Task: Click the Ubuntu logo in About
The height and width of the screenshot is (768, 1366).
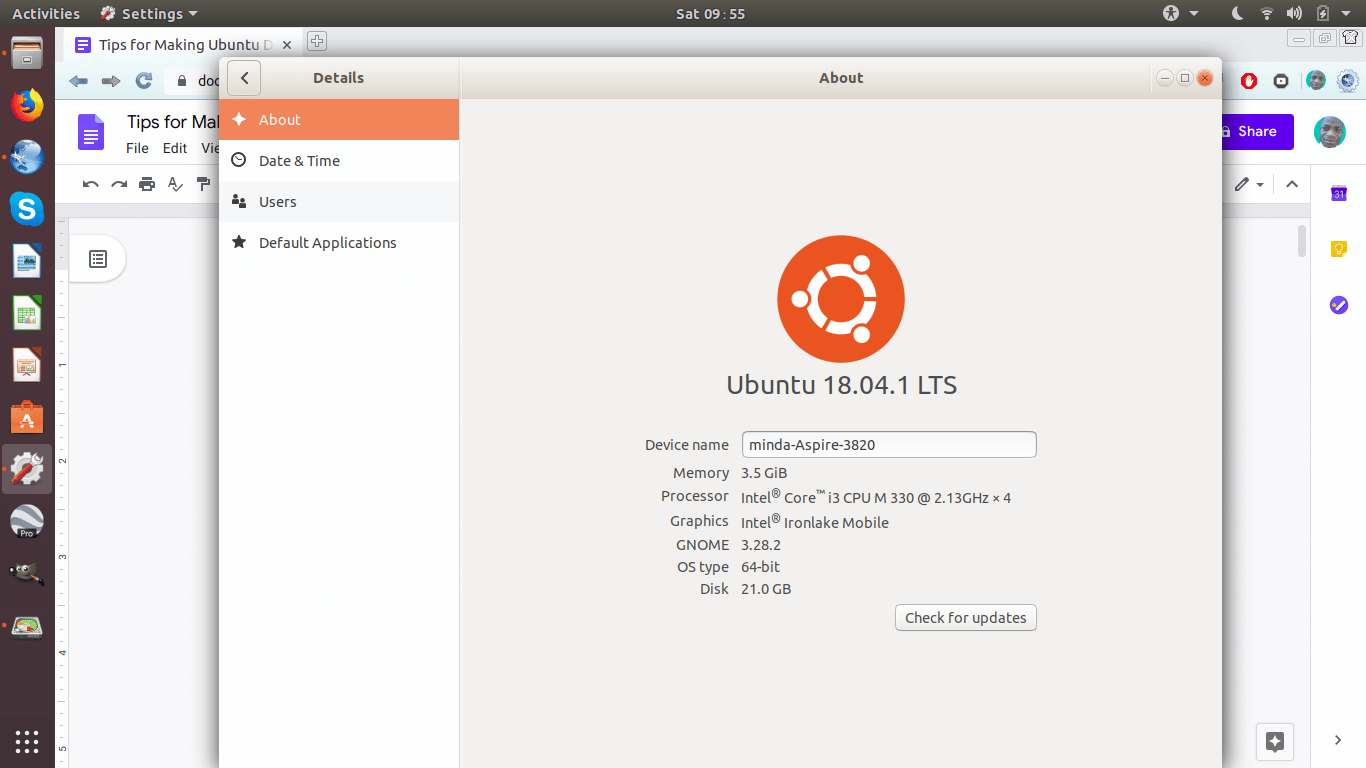Action: pos(841,299)
